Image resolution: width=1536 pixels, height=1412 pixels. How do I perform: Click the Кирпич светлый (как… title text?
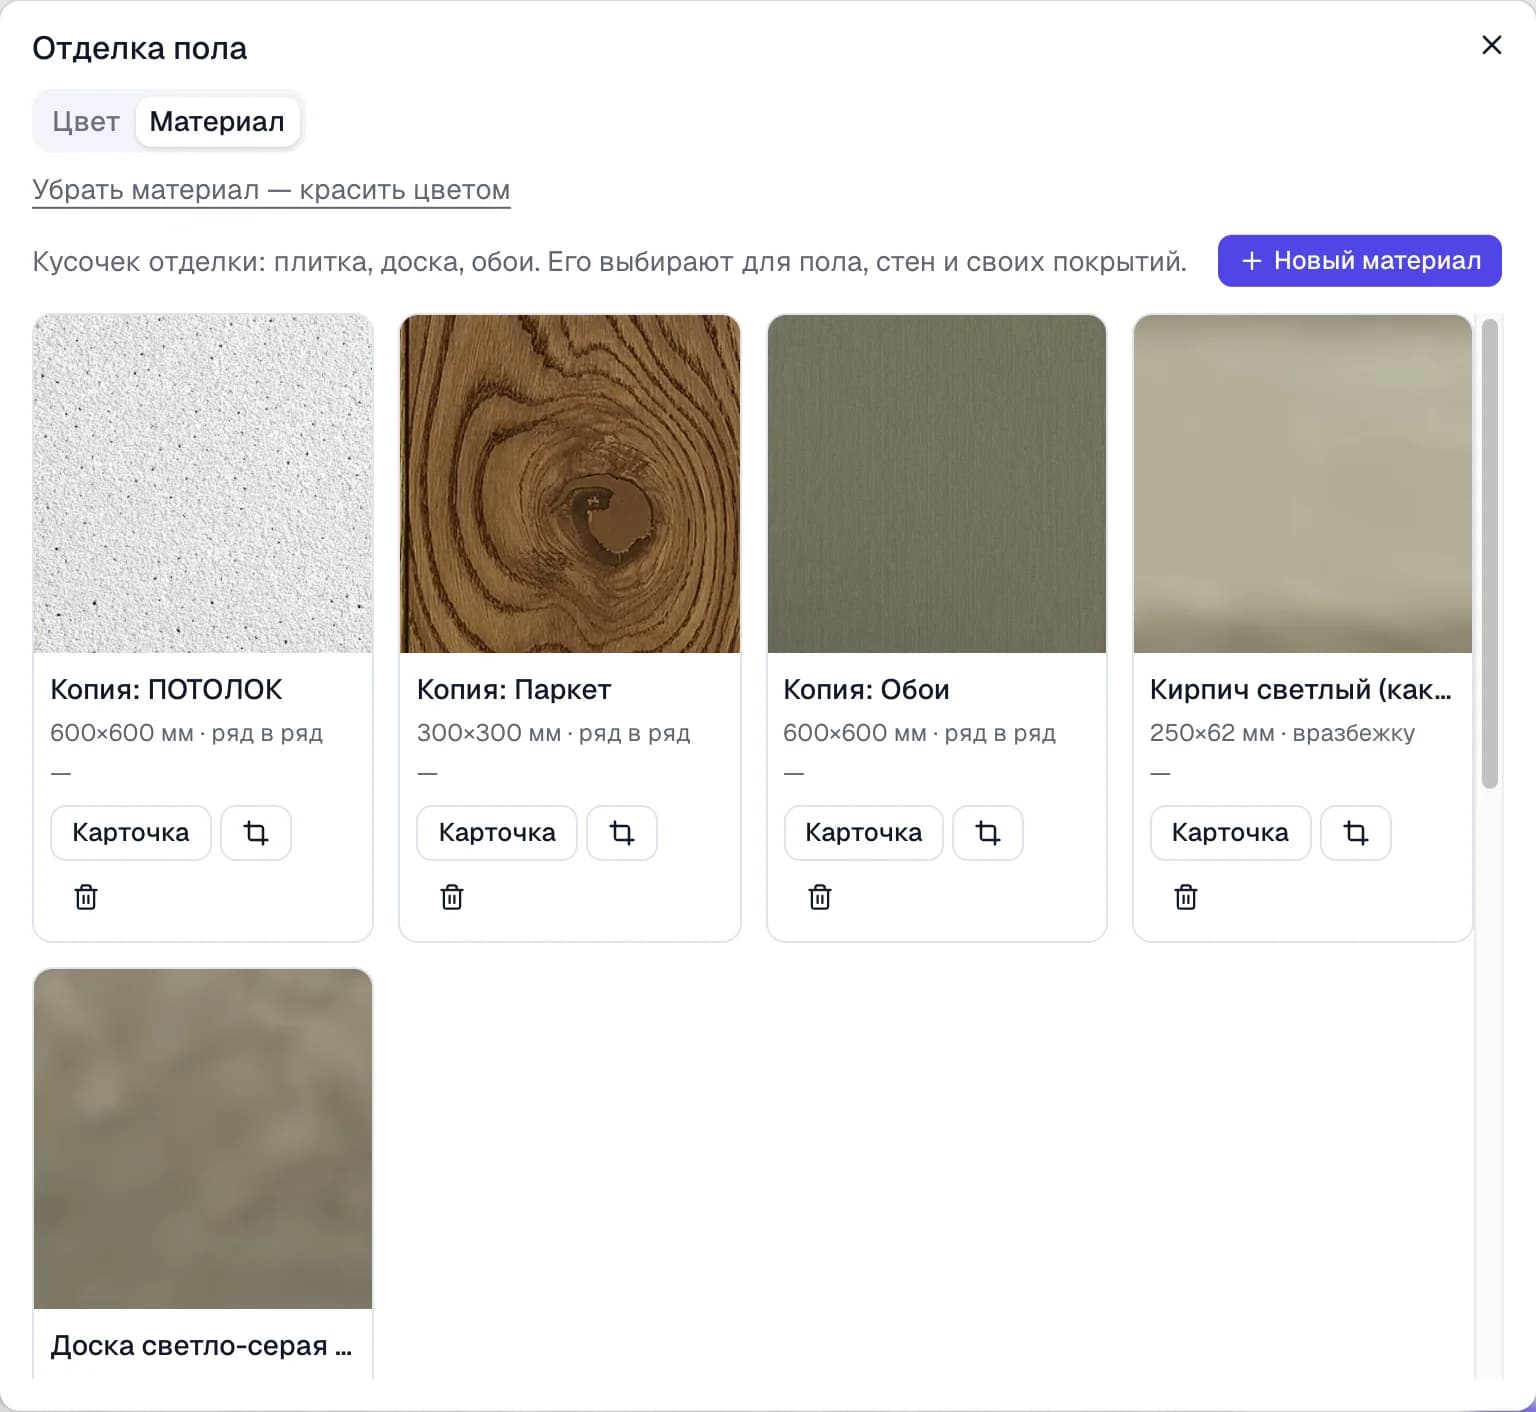tap(1301, 690)
